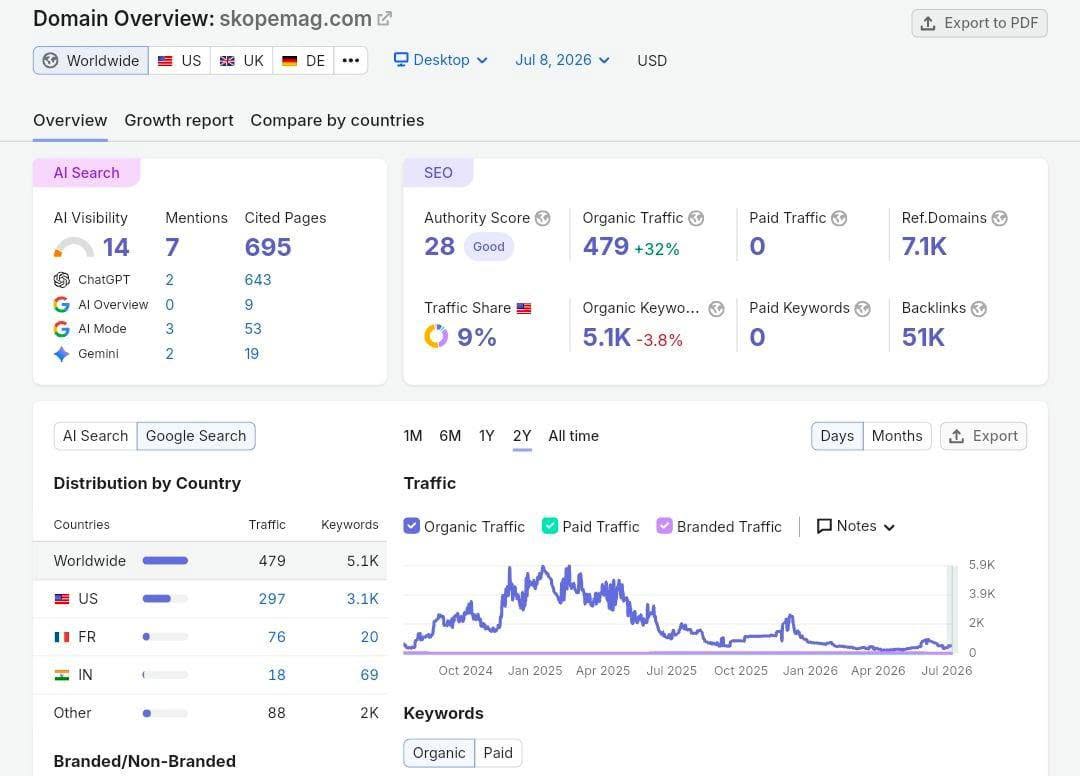Uncheck the Branded Traffic checkbox
Image resolution: width=1080 pixels, height=776 pixels.
(664, 526)
